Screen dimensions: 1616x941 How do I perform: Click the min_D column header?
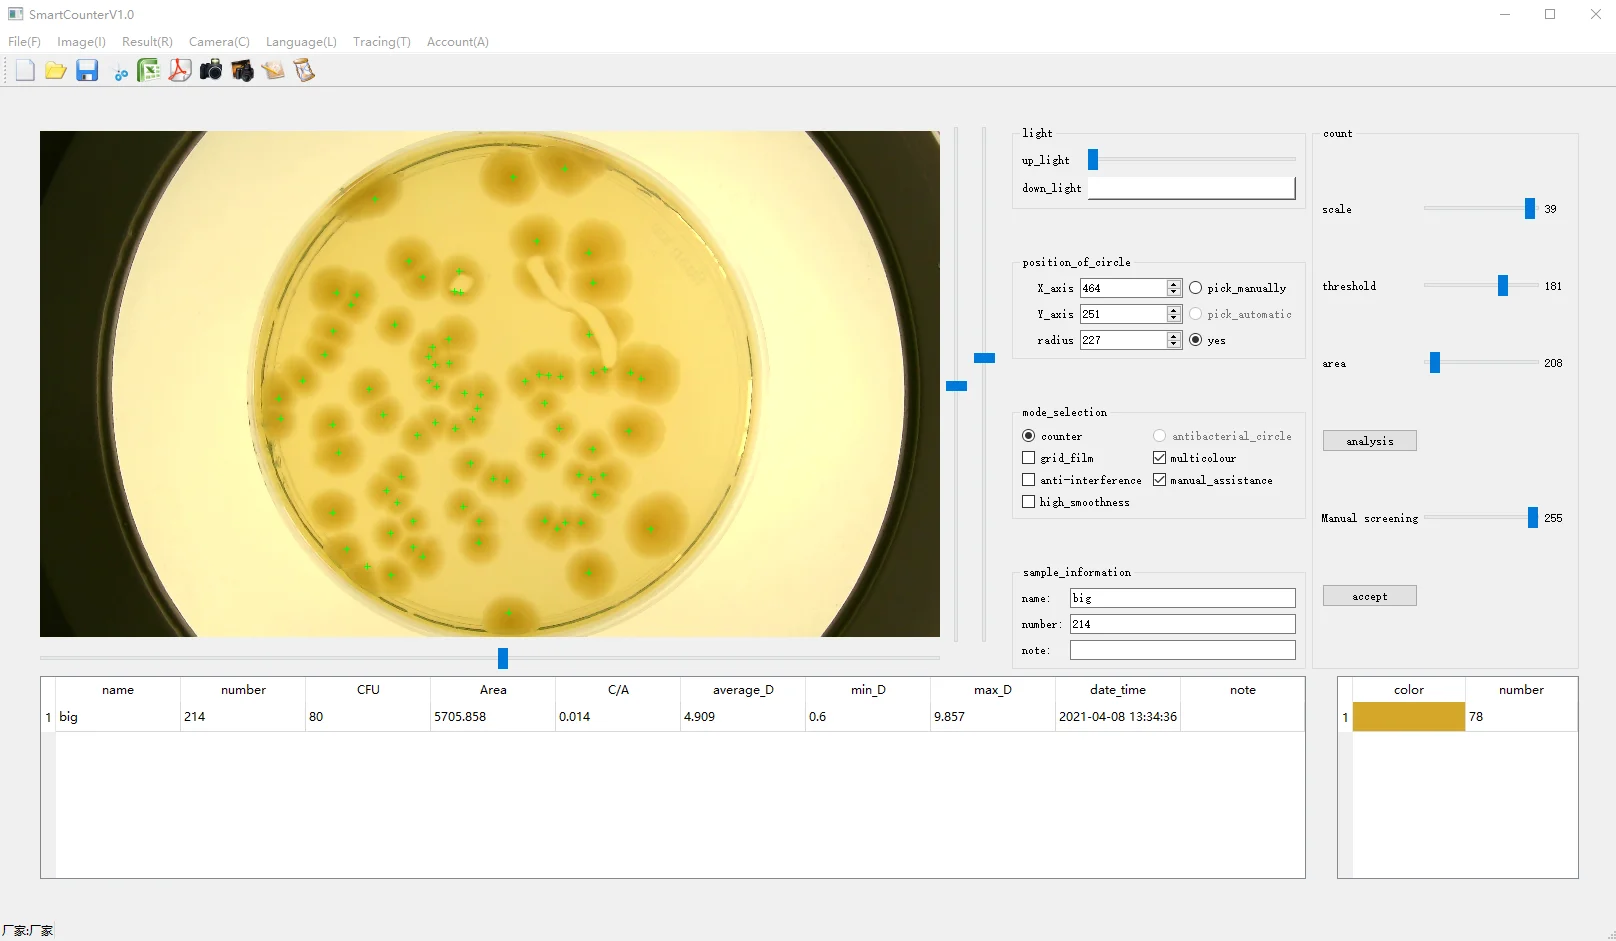pos(868,690)
